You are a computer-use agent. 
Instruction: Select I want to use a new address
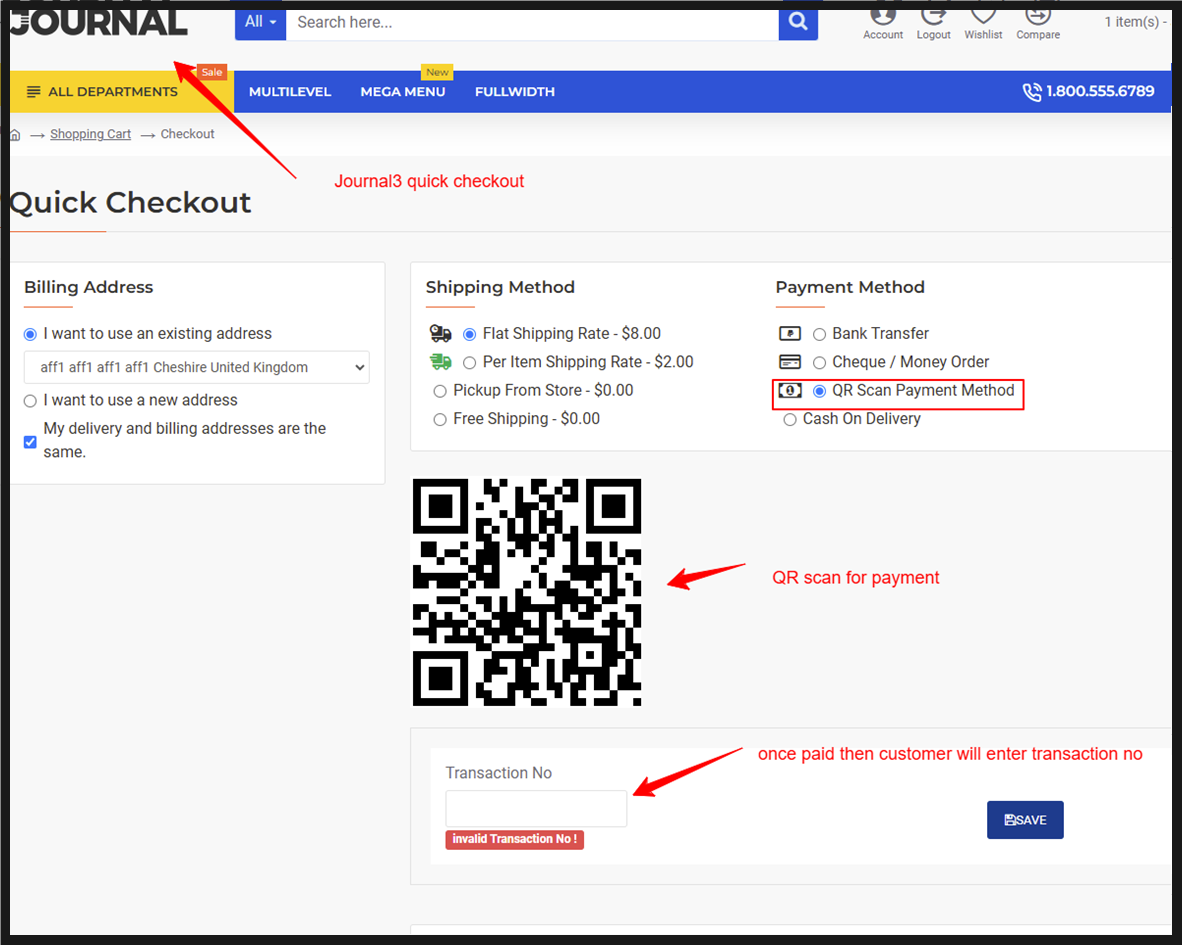point(30,401)
